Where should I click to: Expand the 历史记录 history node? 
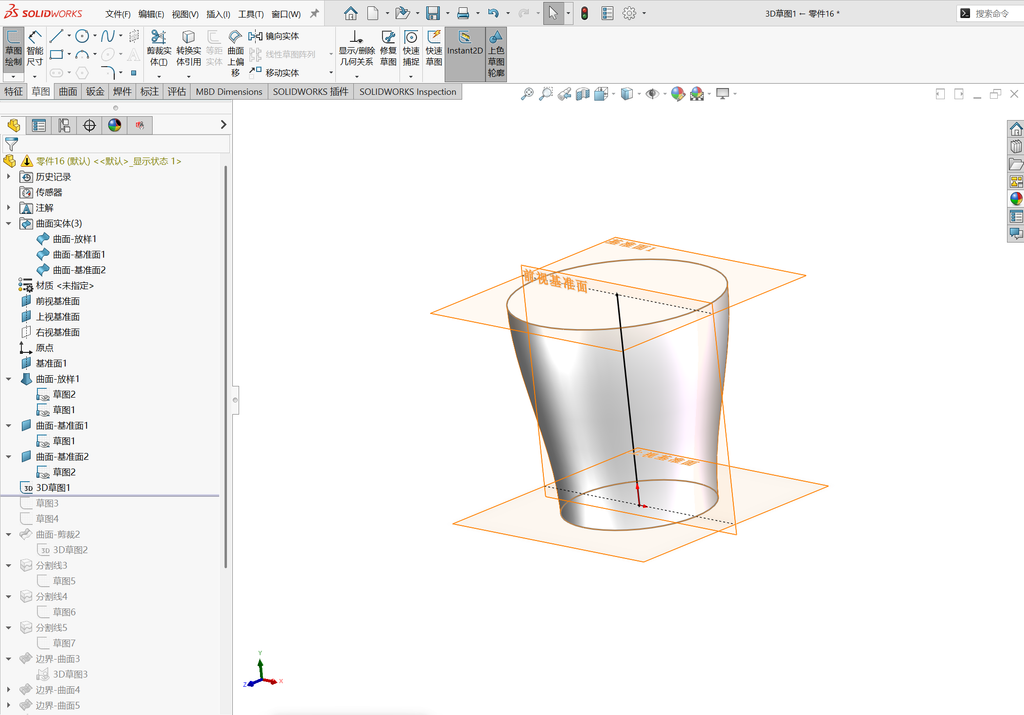8,176
